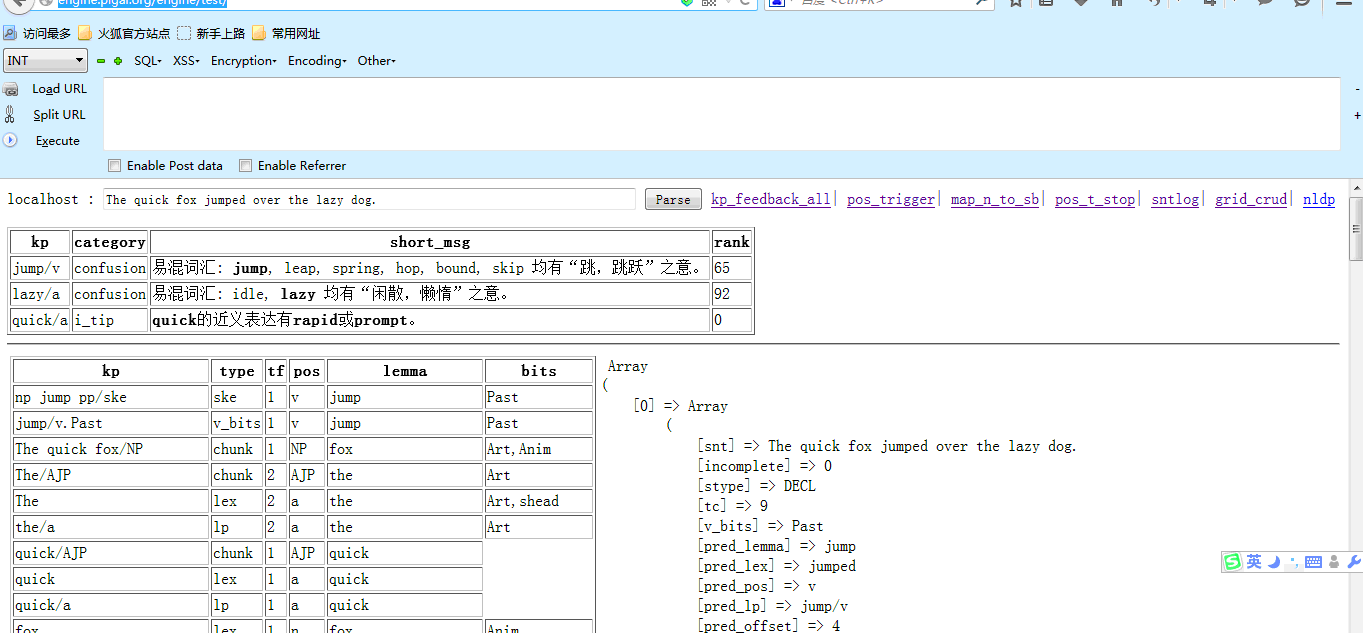Select the jump/v cell in first table
This screenshot has height=633, width=1363.
tap(40, 268)
